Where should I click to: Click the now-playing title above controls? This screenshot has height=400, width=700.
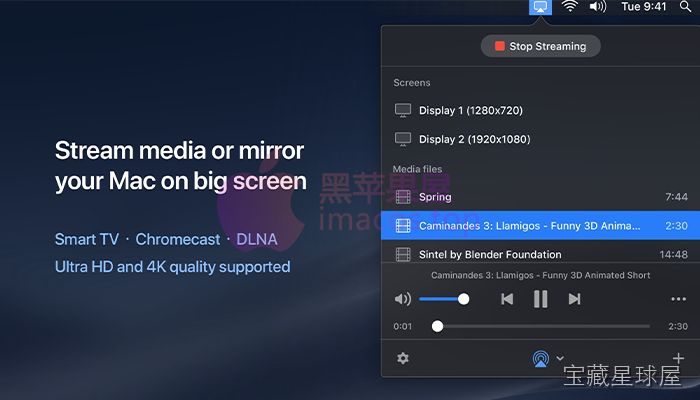point(541,275)
